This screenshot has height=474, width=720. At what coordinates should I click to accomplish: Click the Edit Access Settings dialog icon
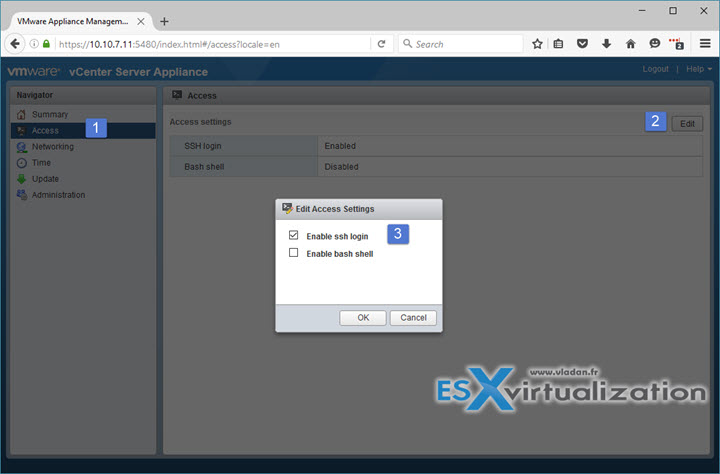[x=287, y=209]
